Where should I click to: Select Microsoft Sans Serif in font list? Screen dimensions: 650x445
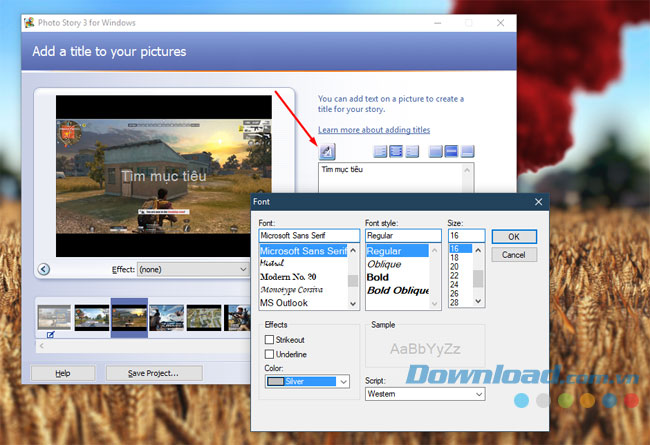point(303,250)
